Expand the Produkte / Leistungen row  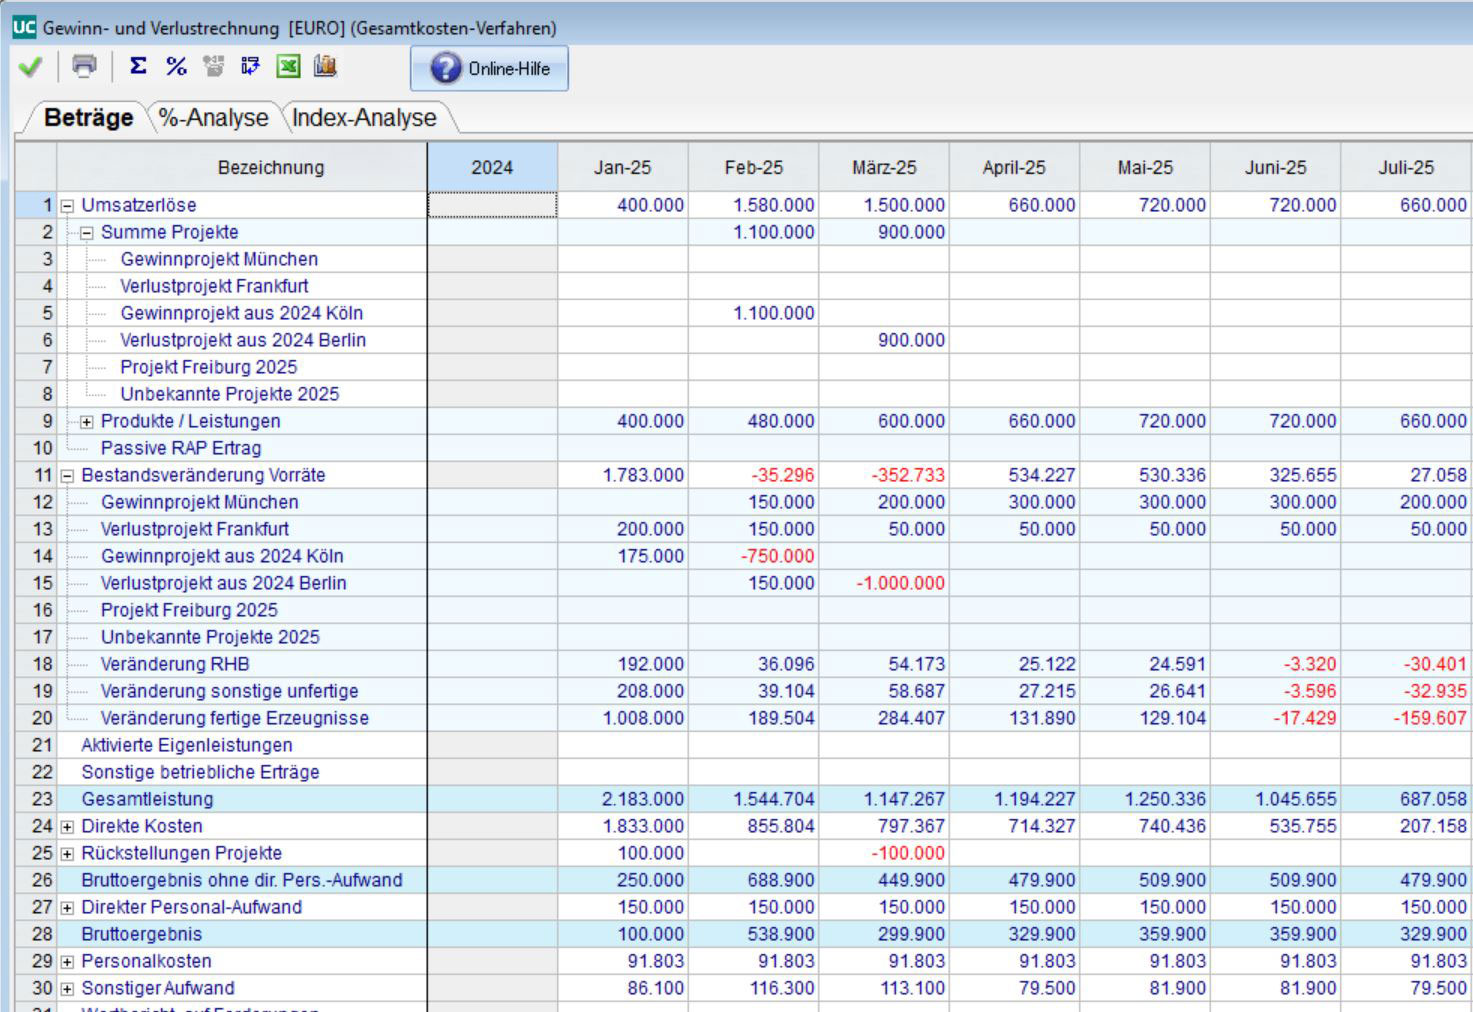(87, 422)
